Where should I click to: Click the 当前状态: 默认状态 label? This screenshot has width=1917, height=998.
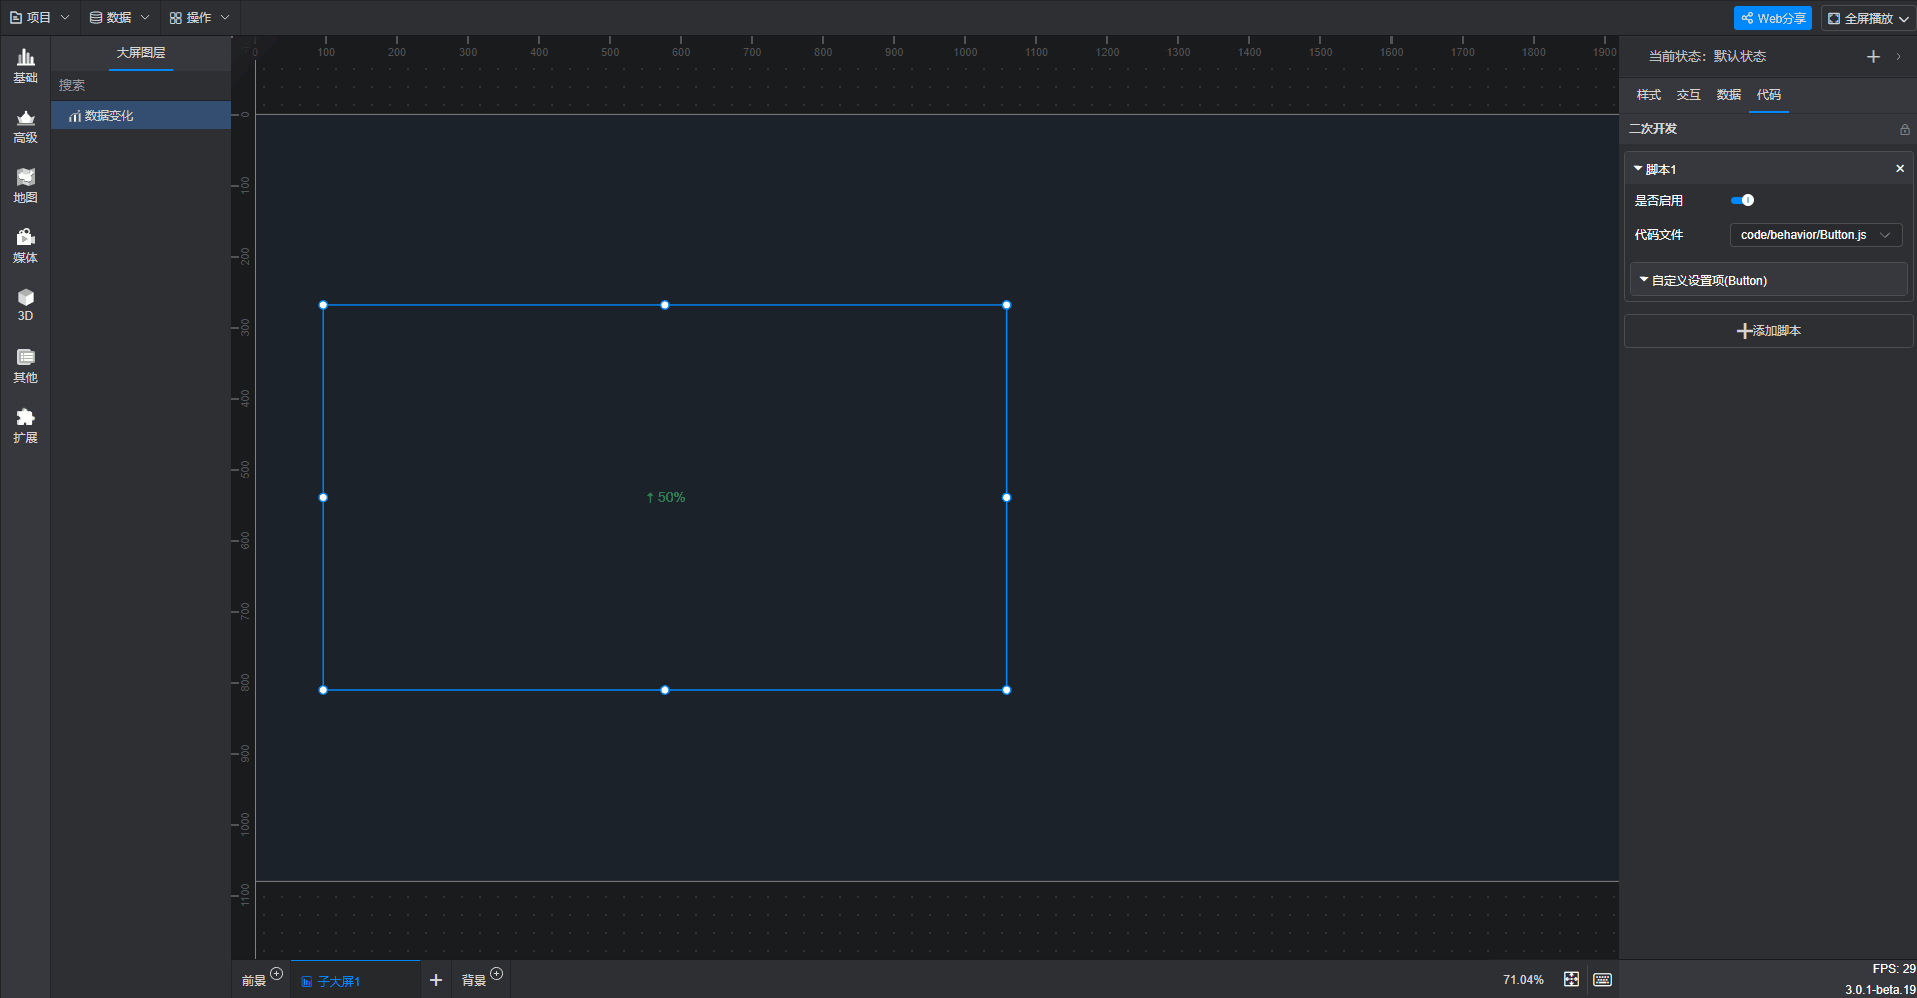pos(1707,57)
